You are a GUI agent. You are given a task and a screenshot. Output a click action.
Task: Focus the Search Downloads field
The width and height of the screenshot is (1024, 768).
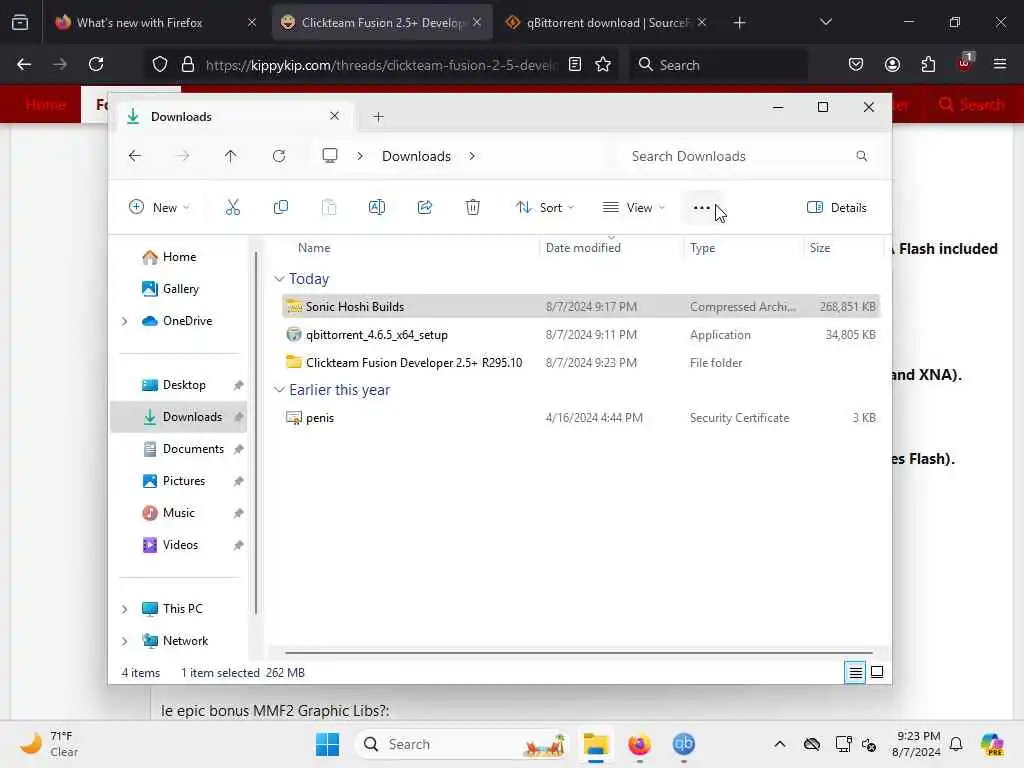(750, 156)
